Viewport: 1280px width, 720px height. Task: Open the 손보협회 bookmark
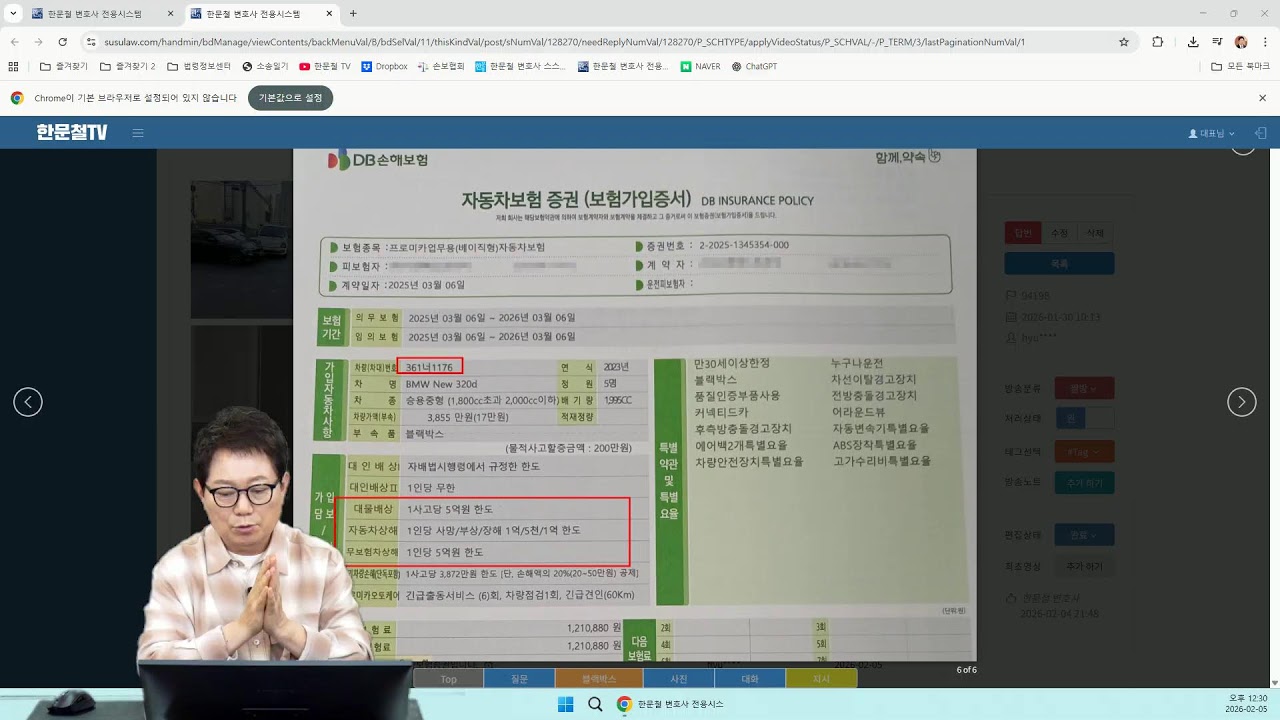tap(441, 66)
